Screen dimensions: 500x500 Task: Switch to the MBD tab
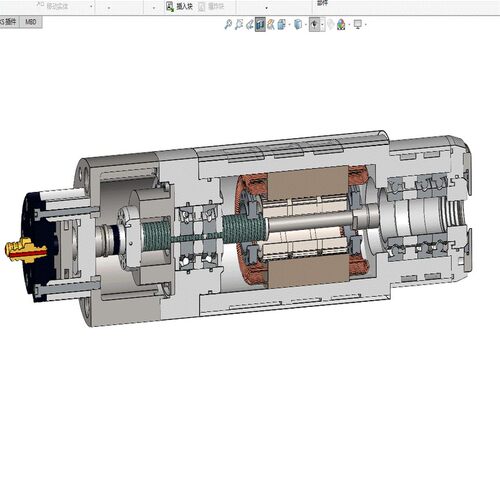(x=31, y=22)
